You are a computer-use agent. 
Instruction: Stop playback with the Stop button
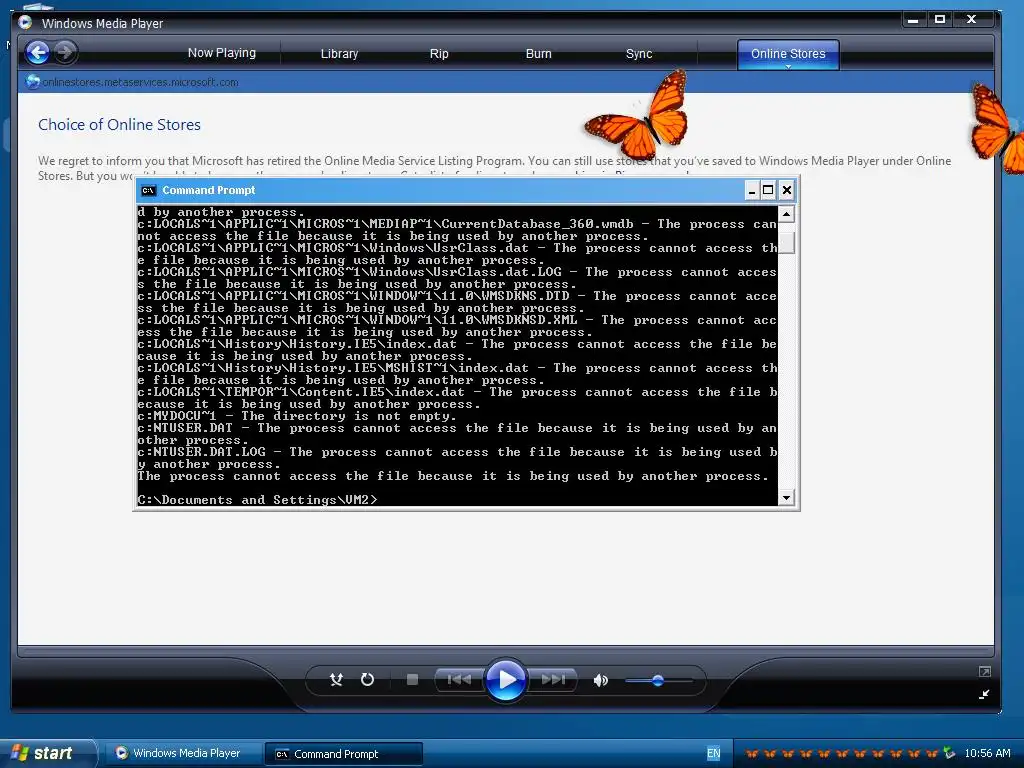click(412, 680)
